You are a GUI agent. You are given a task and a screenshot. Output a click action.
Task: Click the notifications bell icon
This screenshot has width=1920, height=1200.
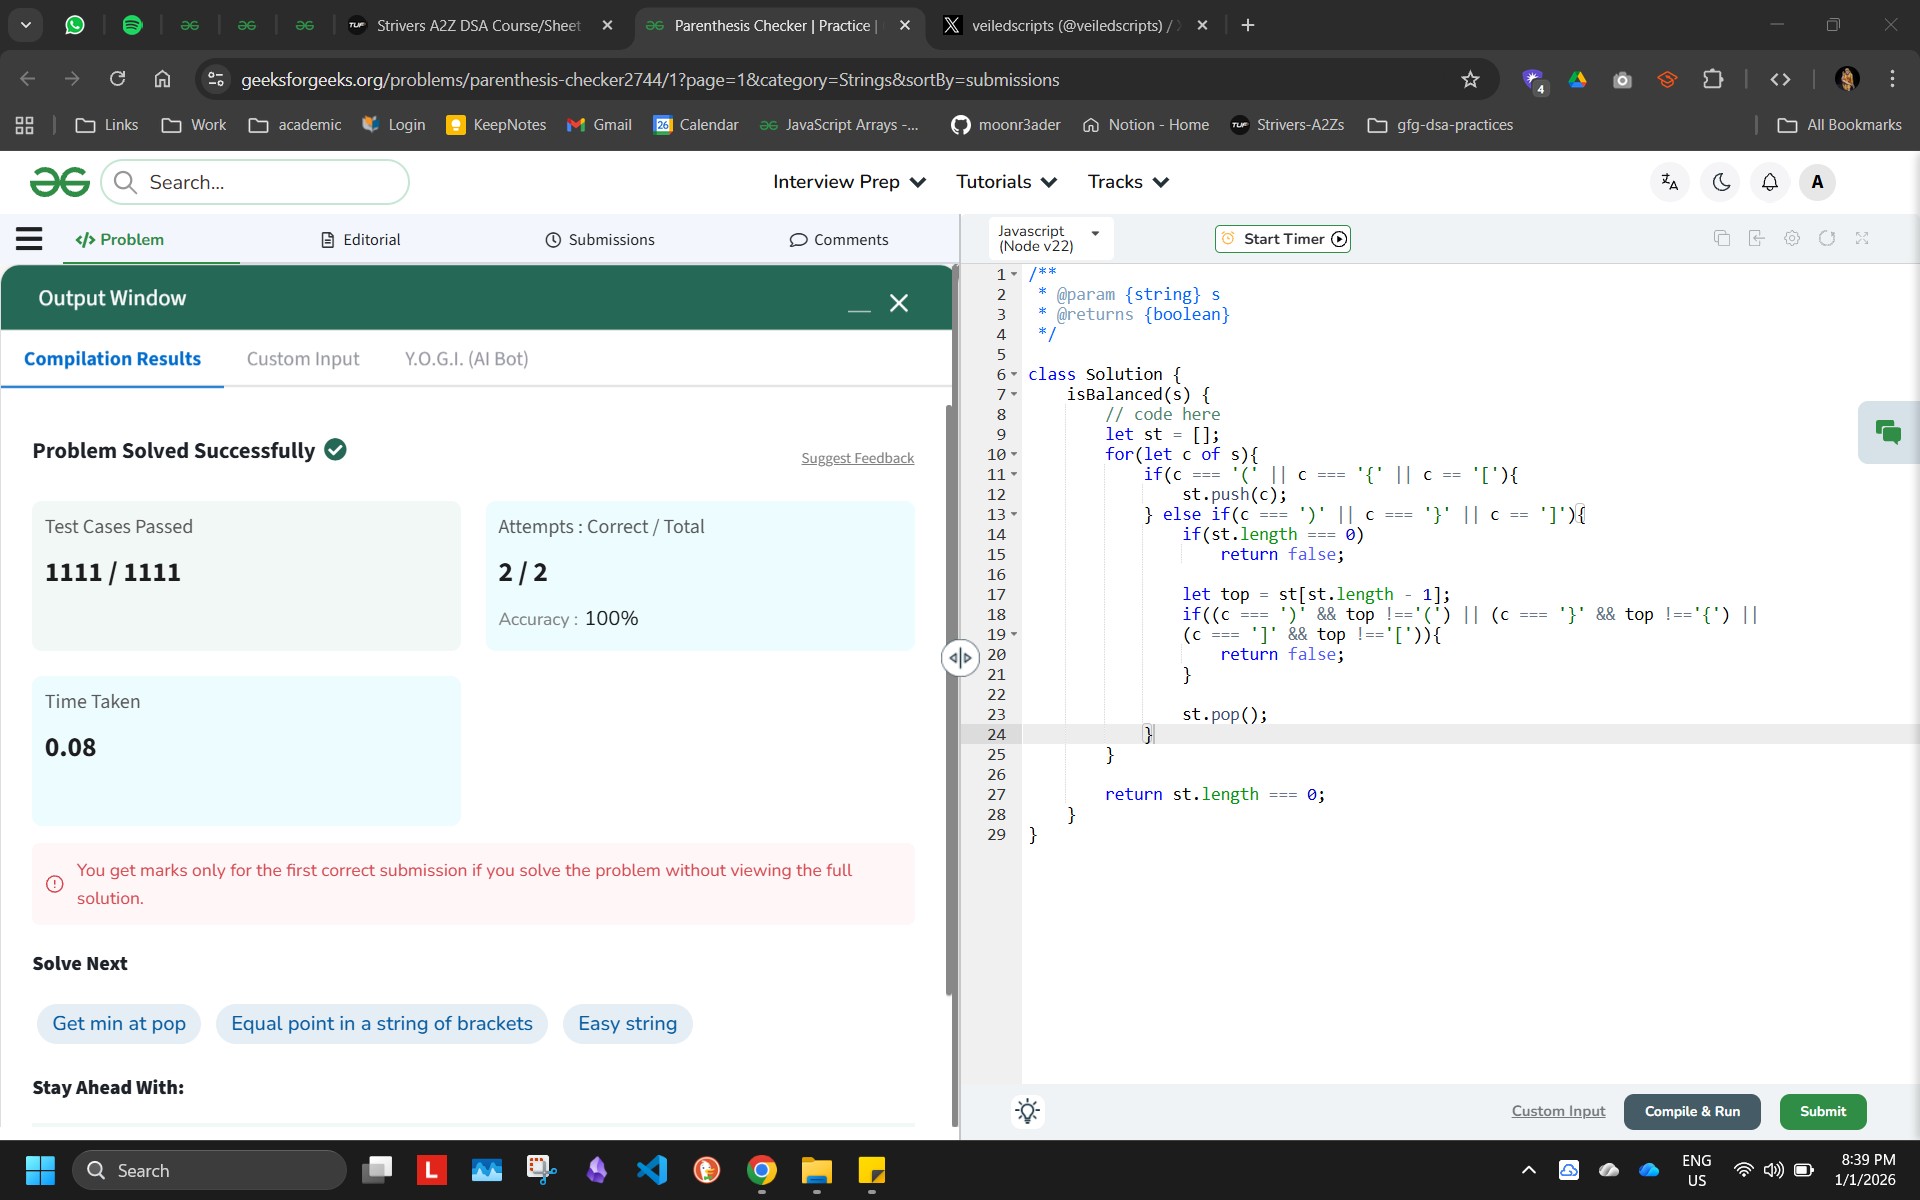[1769, 182]
